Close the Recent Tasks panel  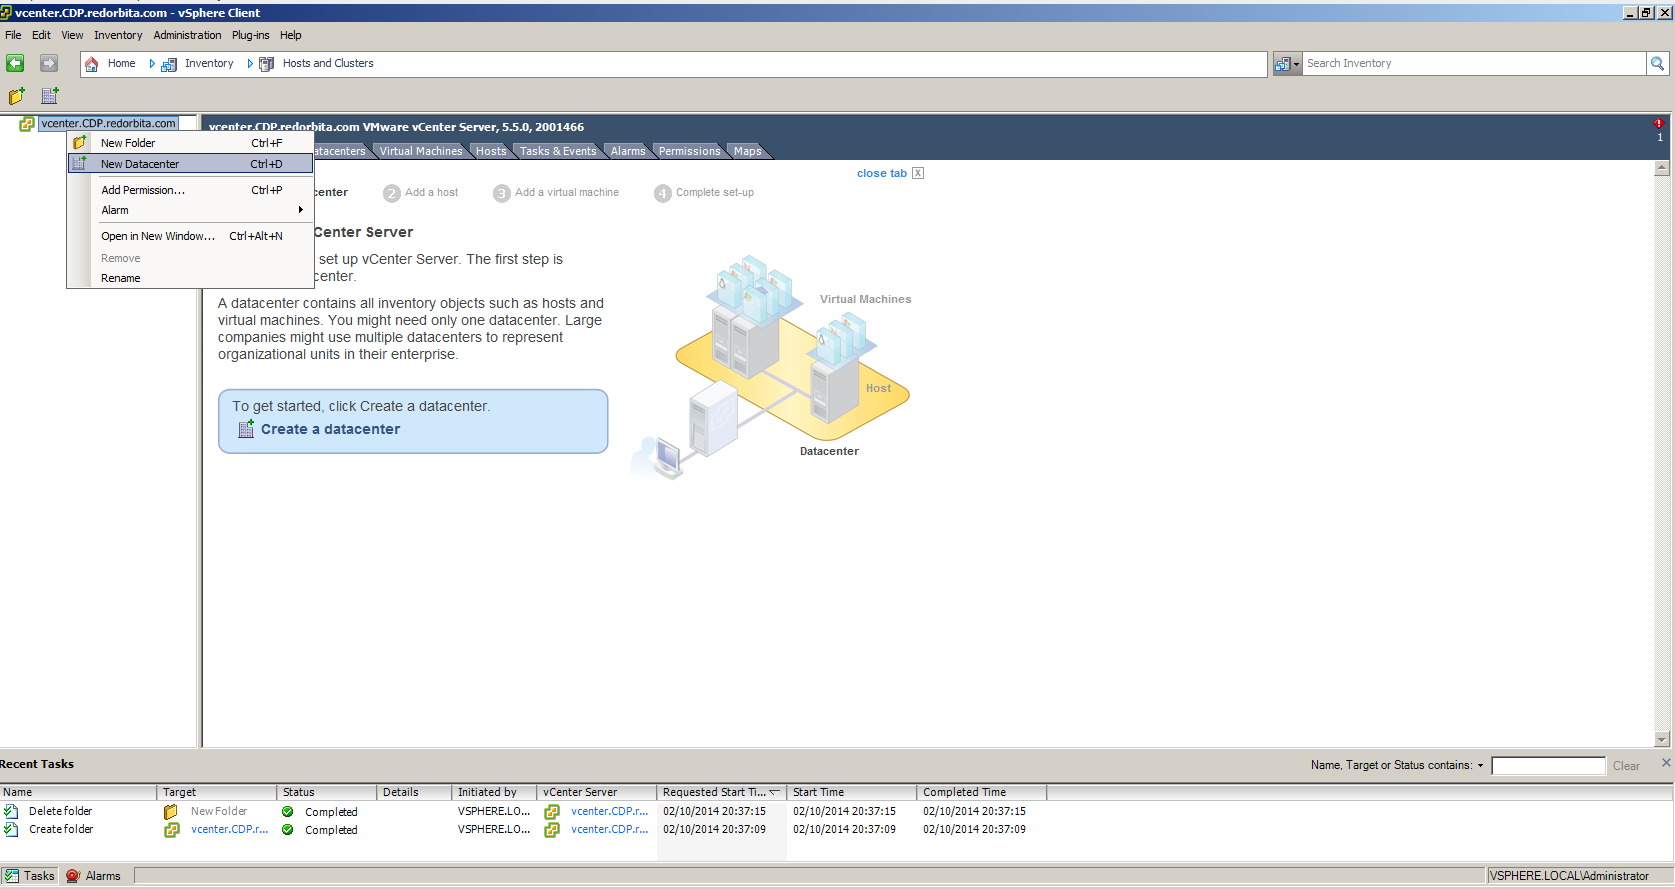coord(1666,763)
